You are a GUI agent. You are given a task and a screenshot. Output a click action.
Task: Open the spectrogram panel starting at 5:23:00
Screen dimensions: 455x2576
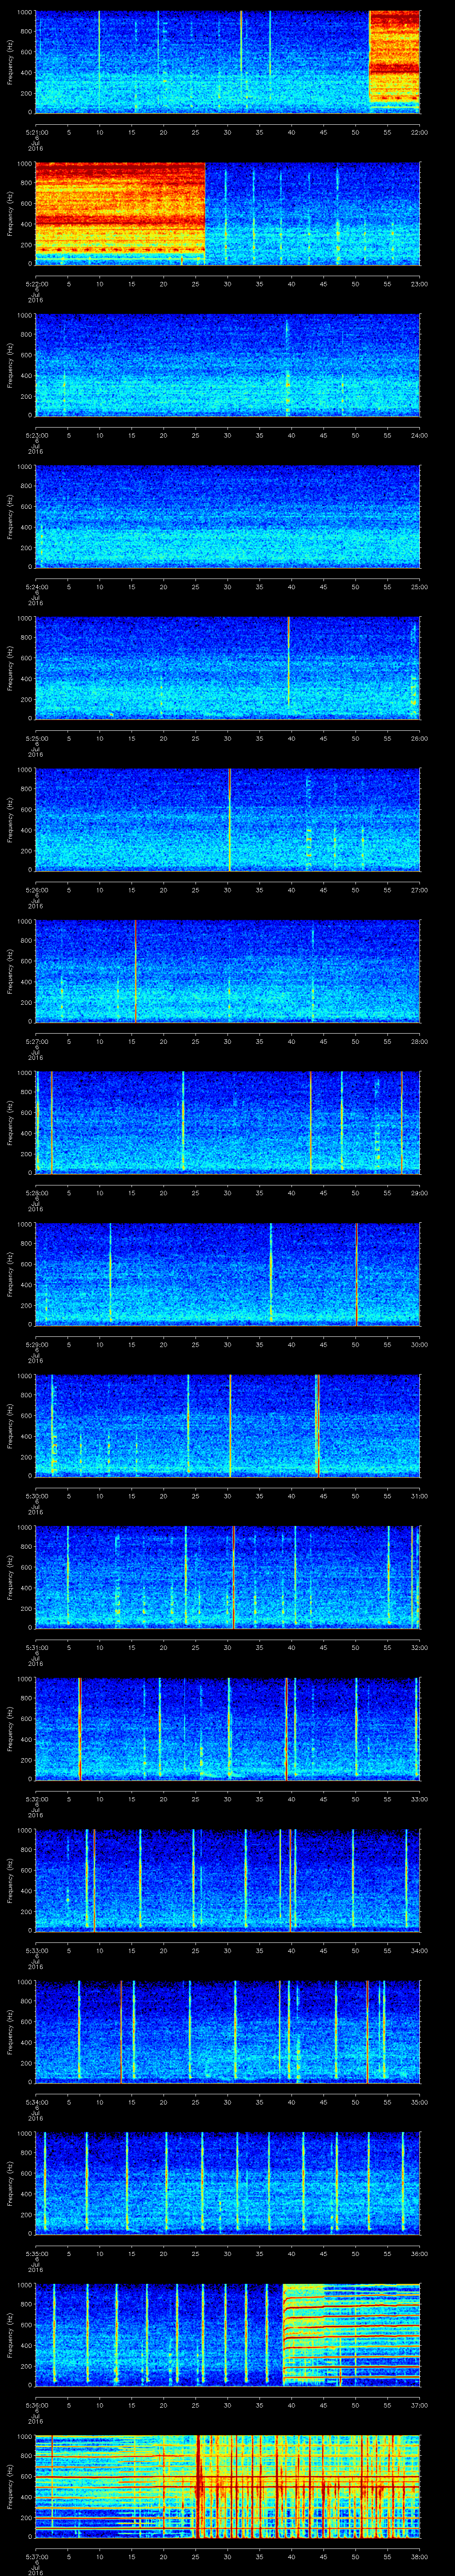click(227, 364)
